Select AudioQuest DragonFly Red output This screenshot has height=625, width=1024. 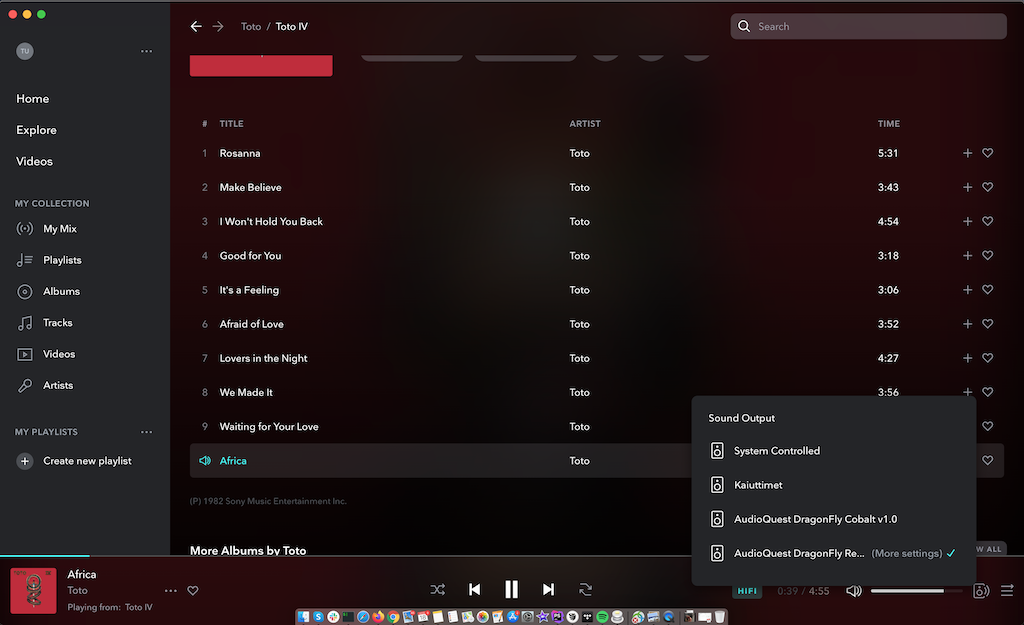click(799, 553)
